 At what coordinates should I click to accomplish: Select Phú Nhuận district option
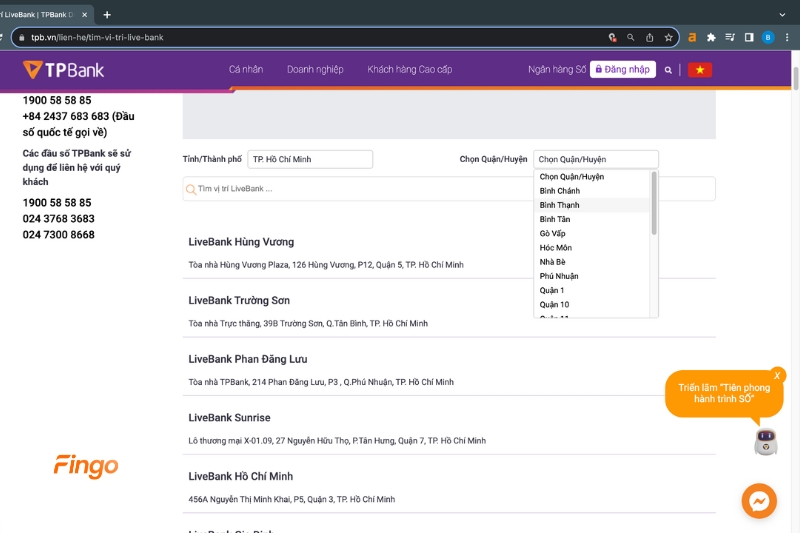pos(592,276)
